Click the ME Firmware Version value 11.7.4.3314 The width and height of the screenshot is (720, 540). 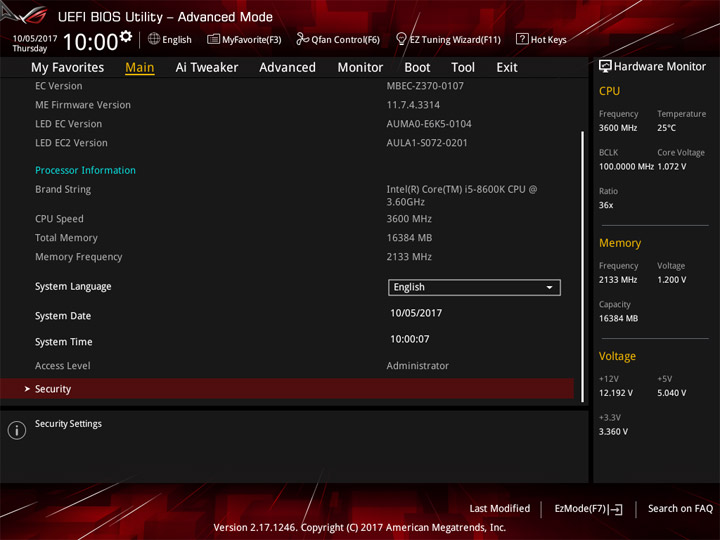click(x=413, y=105)
